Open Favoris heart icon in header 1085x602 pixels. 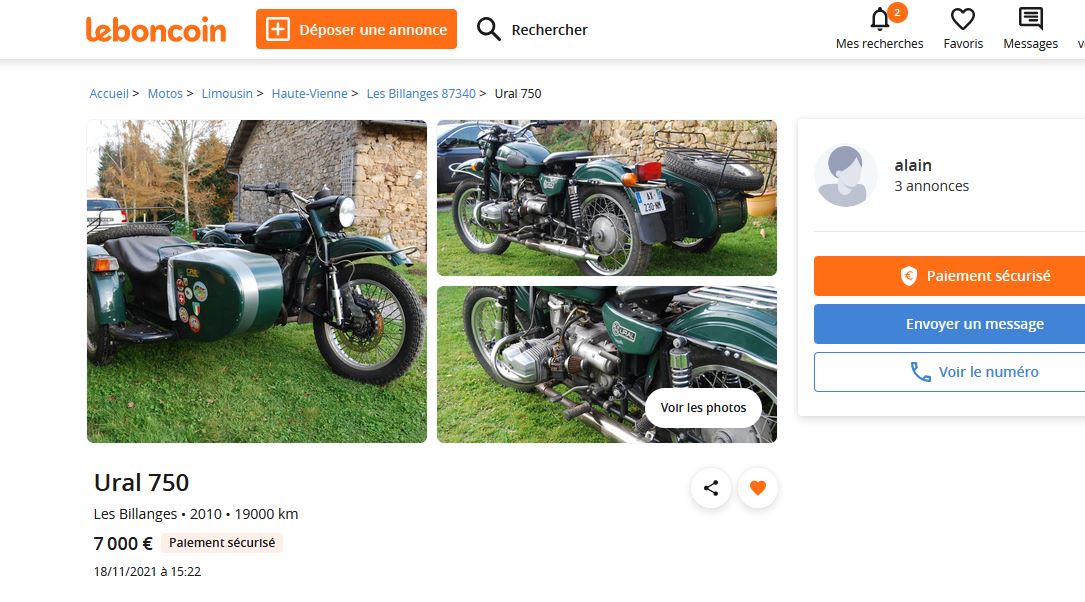(963, 20)
